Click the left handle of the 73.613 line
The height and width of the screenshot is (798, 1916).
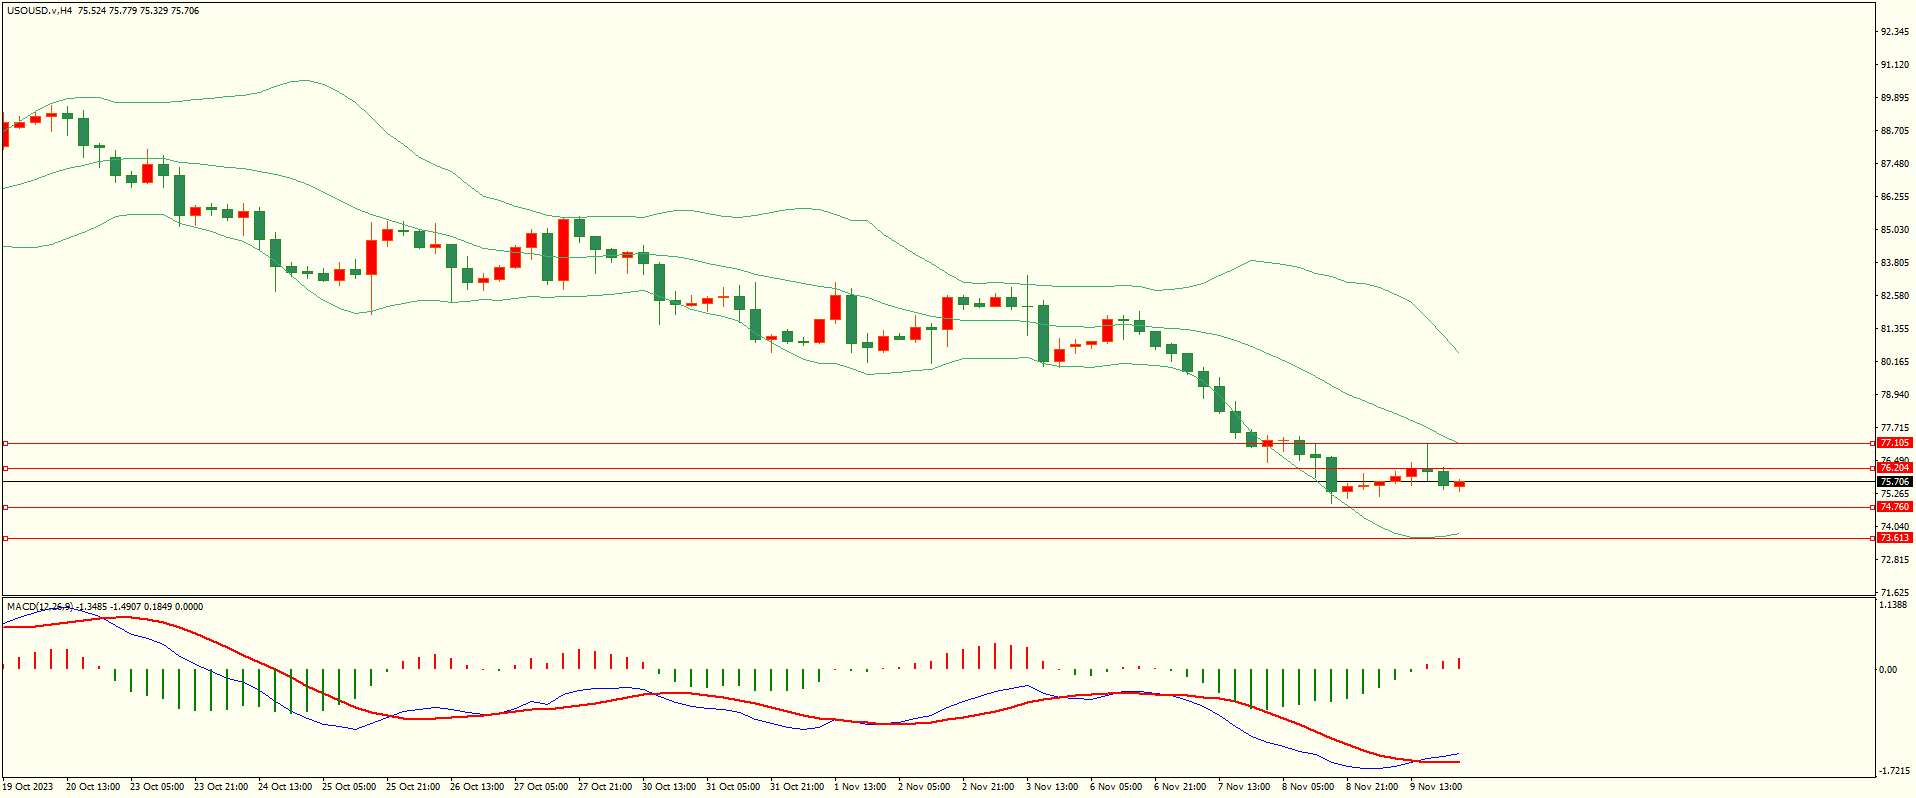(5, 538)
